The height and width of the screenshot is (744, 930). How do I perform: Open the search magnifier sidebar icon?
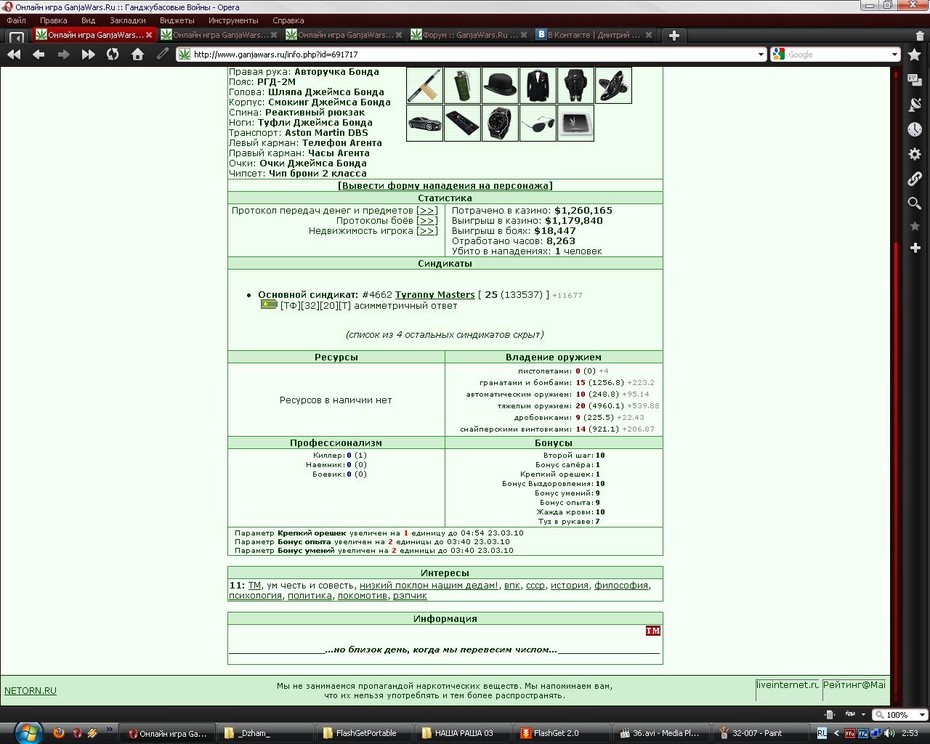pos(915,203)
